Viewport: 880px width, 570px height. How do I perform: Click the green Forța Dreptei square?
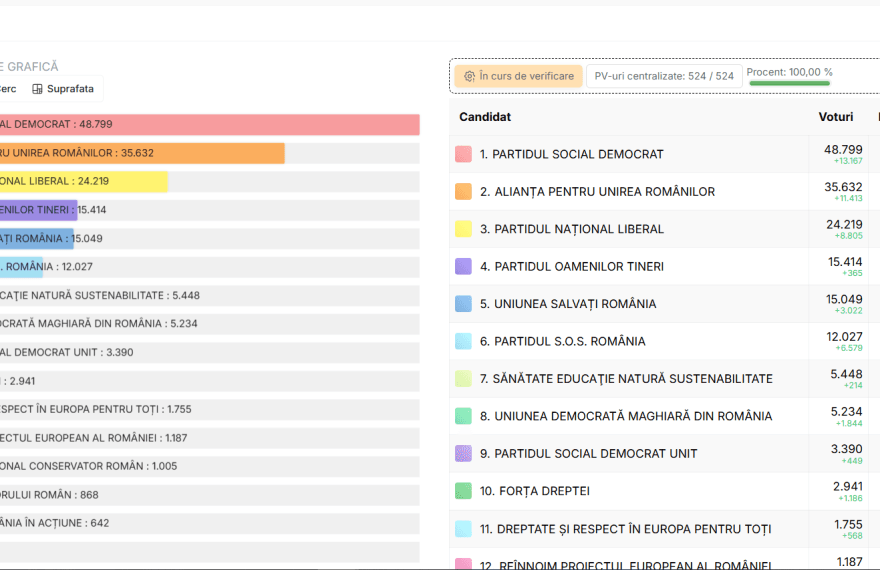coord(463,491)
